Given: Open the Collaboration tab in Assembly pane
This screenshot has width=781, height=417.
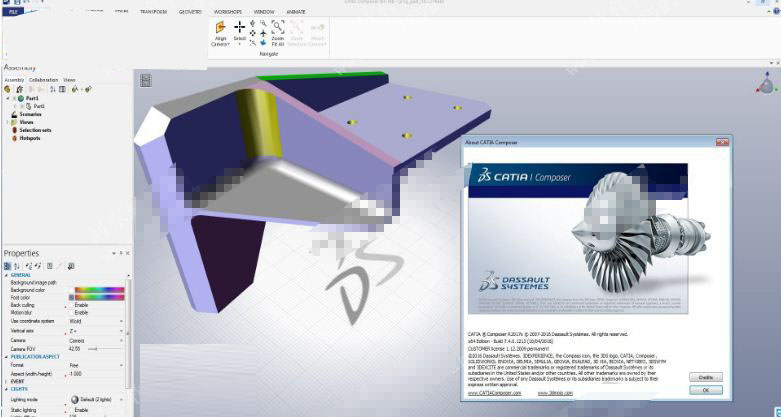Looking at the screenshot, I should coord(43,80).
